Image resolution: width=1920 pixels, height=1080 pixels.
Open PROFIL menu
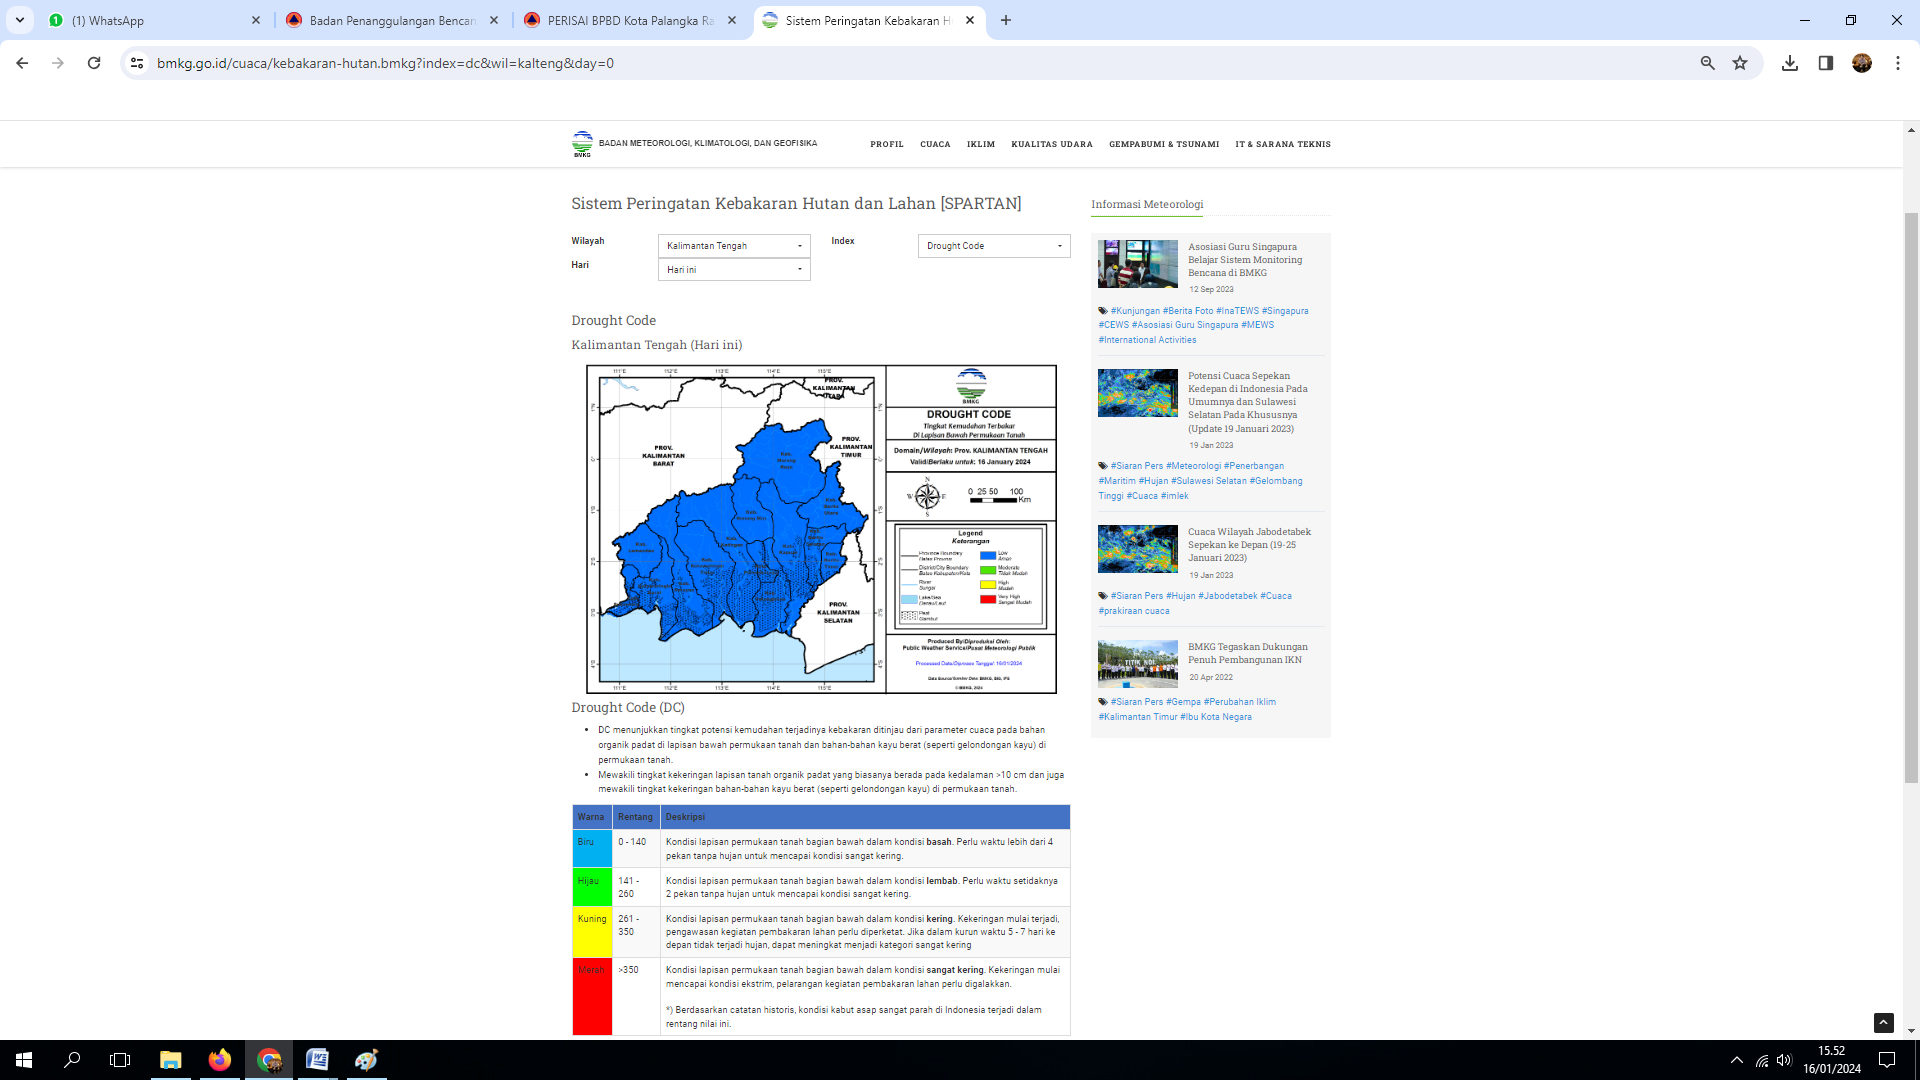click(887, 144)
